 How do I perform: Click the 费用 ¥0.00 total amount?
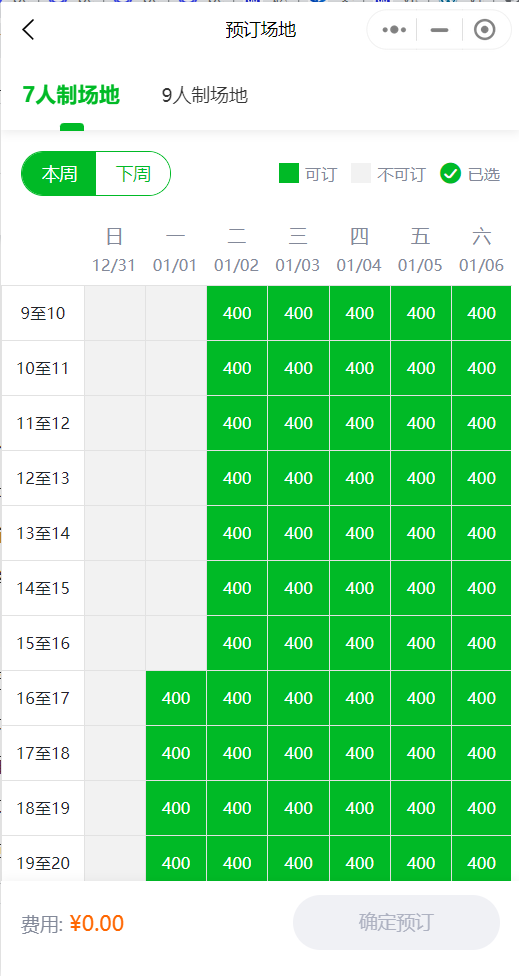click(72, 923)
